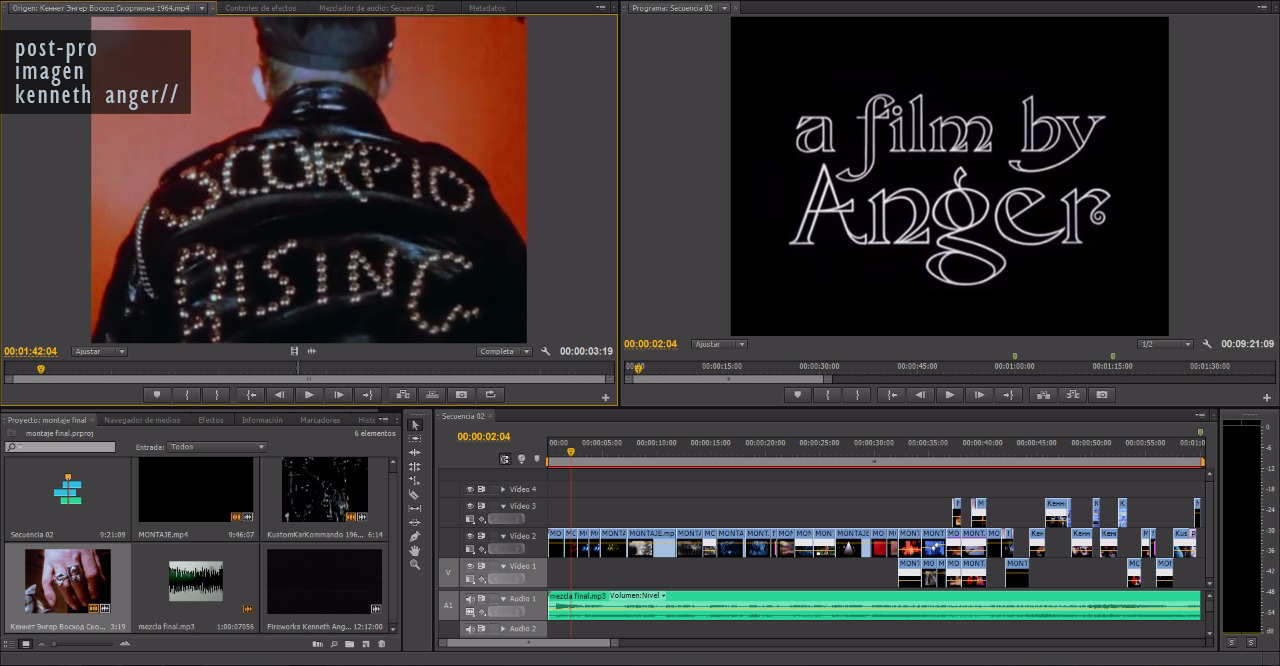
Task: Collapse the Vídeo 1 track
Action: click(503, 566)
